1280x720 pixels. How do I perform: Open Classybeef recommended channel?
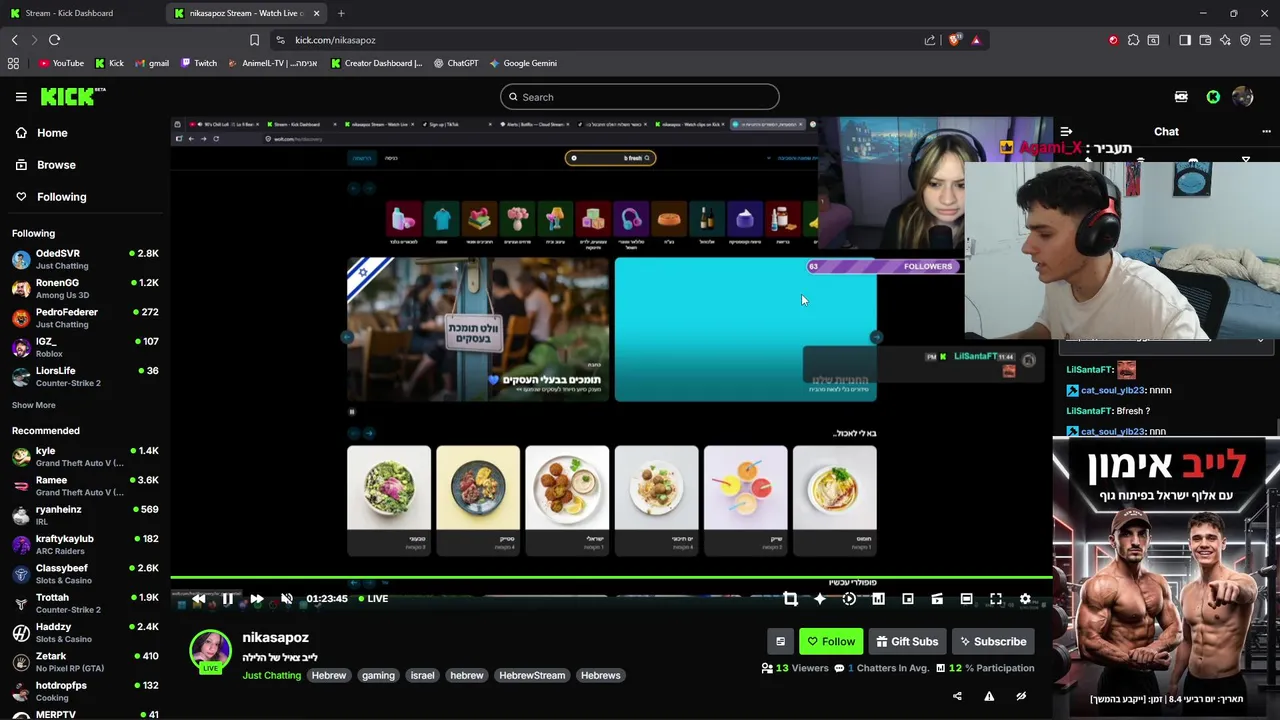(x=85, y=573)
